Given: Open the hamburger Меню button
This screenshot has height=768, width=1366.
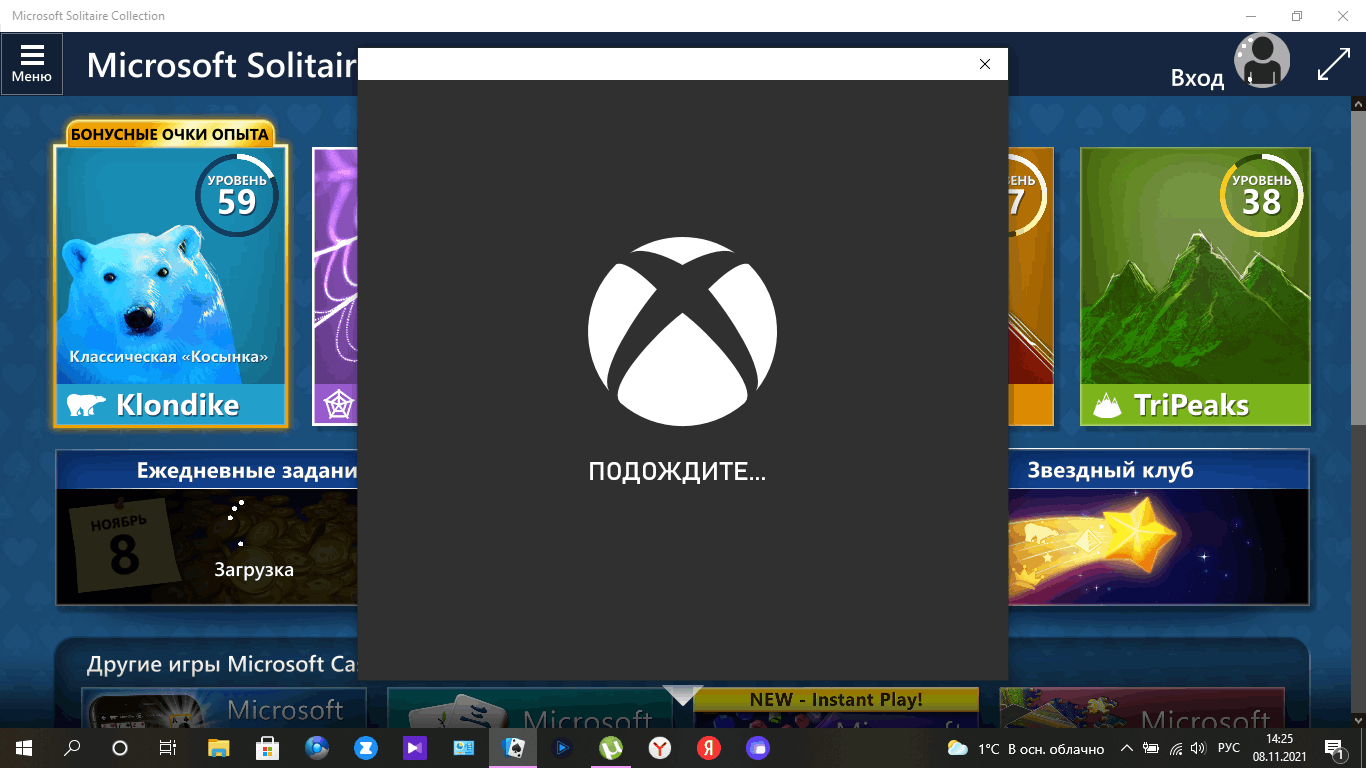Looking at the screenshot, I should (x=32, y=63).
